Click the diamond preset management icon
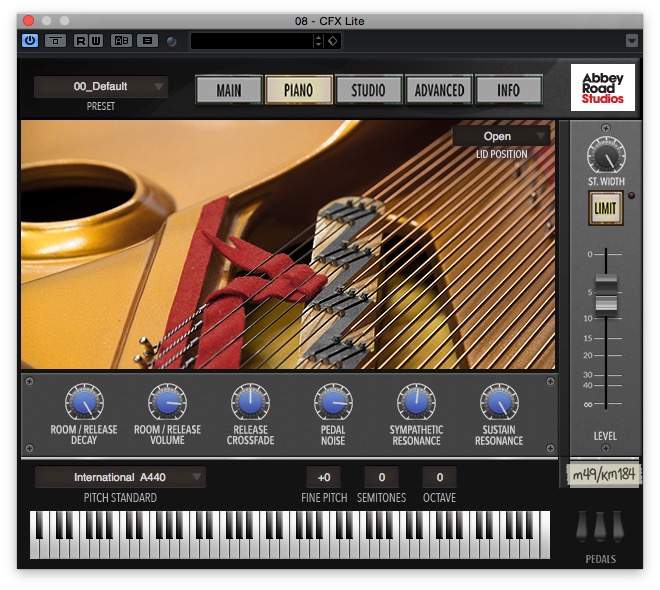660x590 pixels. 333,41
